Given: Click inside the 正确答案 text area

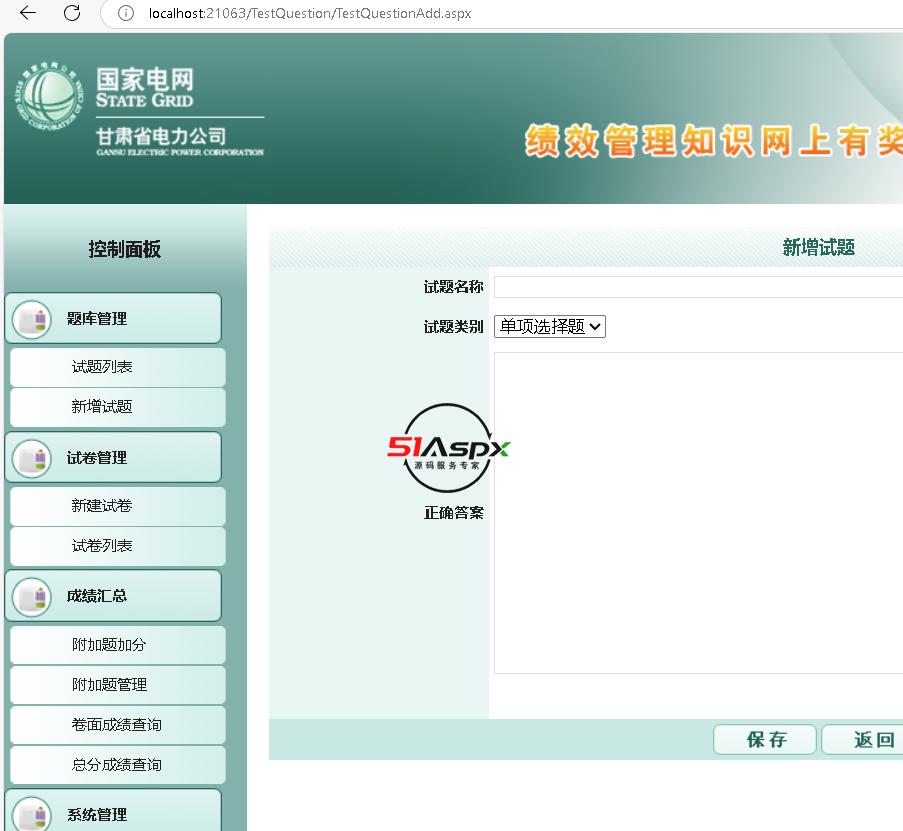Looking at the screenshot, I should tap(698, 512).
